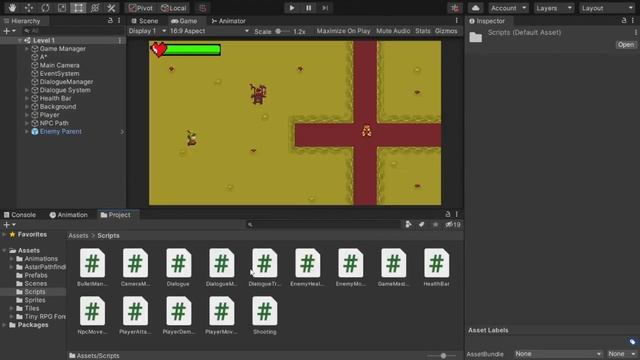This screenshot has height=360, width=640.
Task: Click the Play button
Action: [292, 8]
